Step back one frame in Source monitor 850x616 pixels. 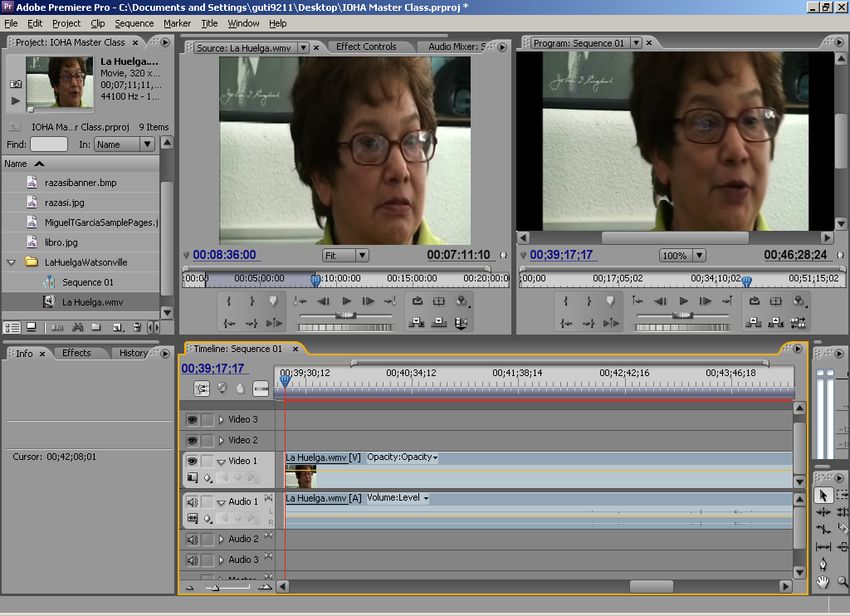(x=324, y=301)
